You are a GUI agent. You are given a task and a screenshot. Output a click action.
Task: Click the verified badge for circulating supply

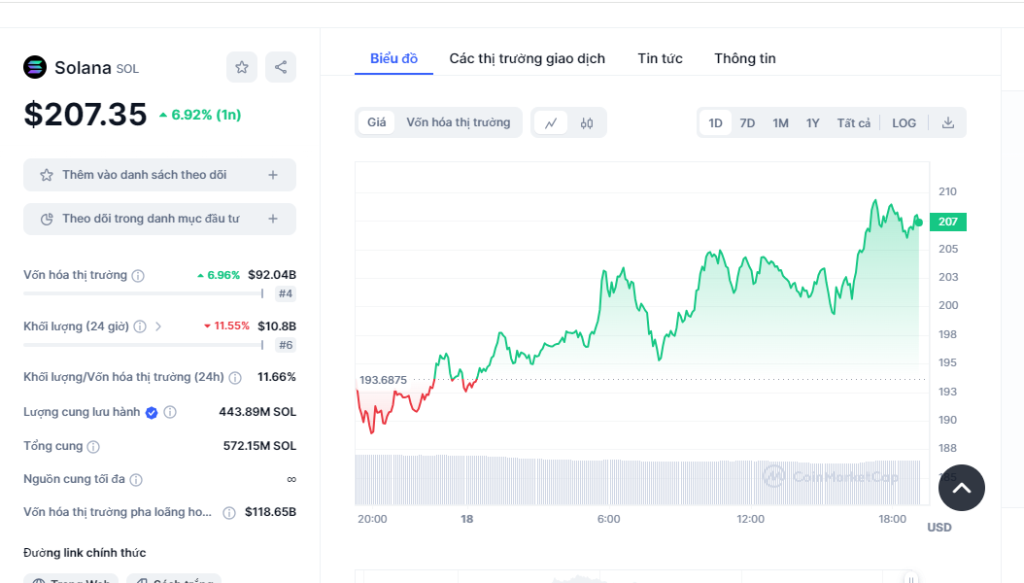coord(152,412)
